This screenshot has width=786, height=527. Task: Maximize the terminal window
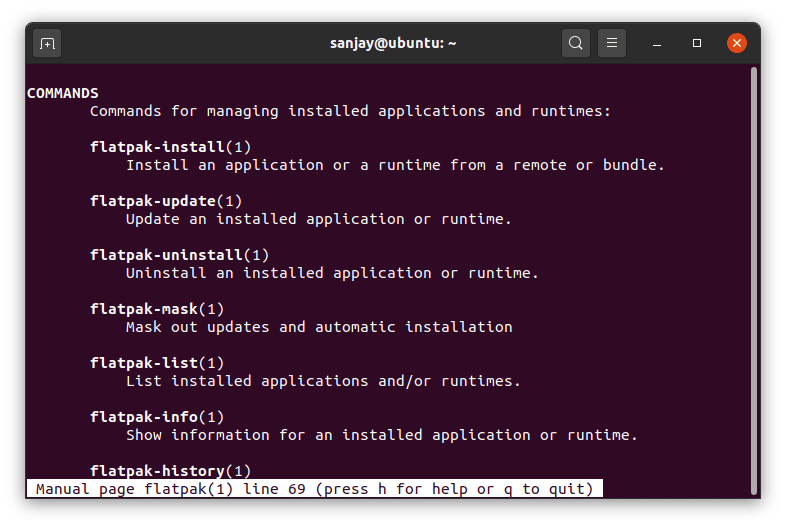(x=697, y=44)
